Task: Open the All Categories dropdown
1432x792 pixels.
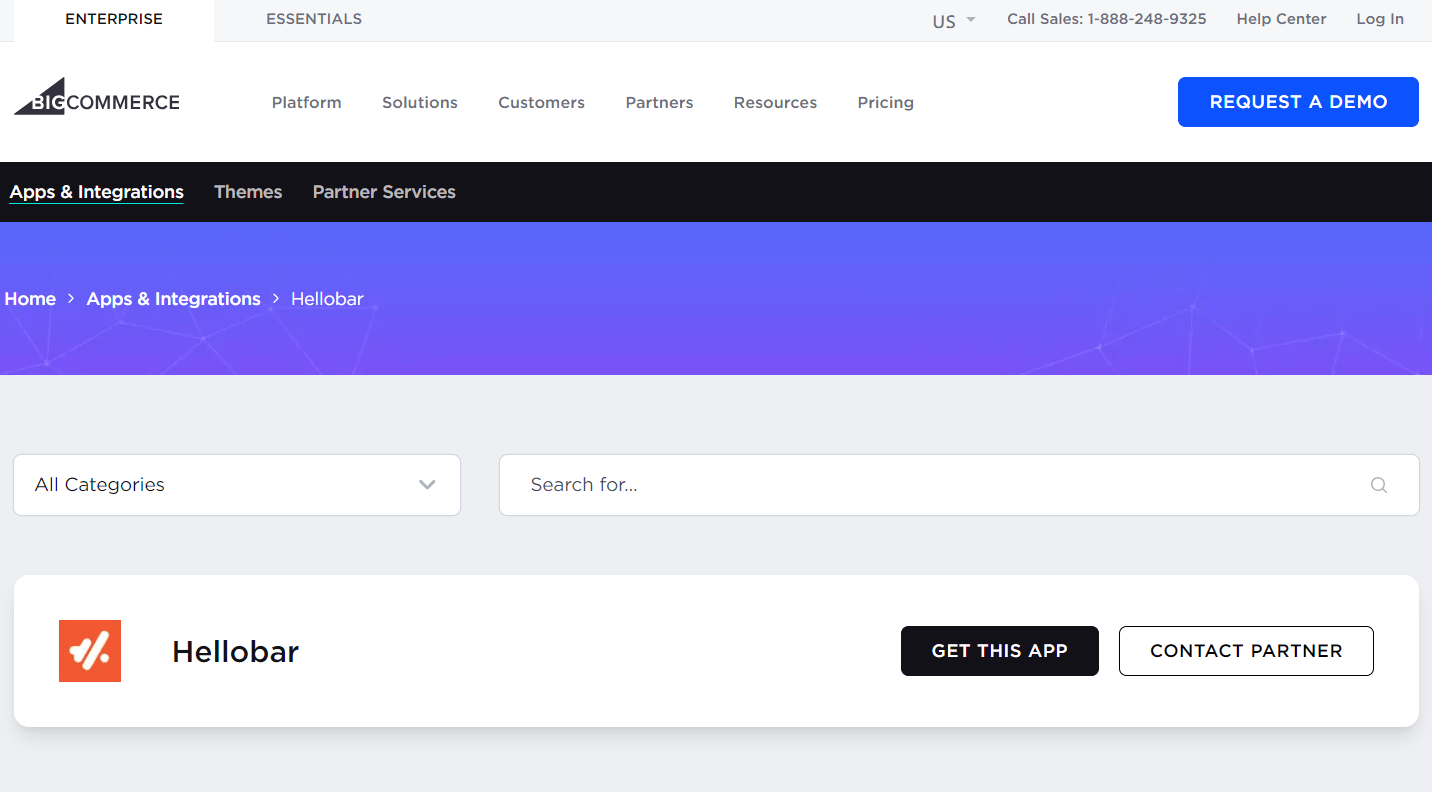Action: click(236, 484)
